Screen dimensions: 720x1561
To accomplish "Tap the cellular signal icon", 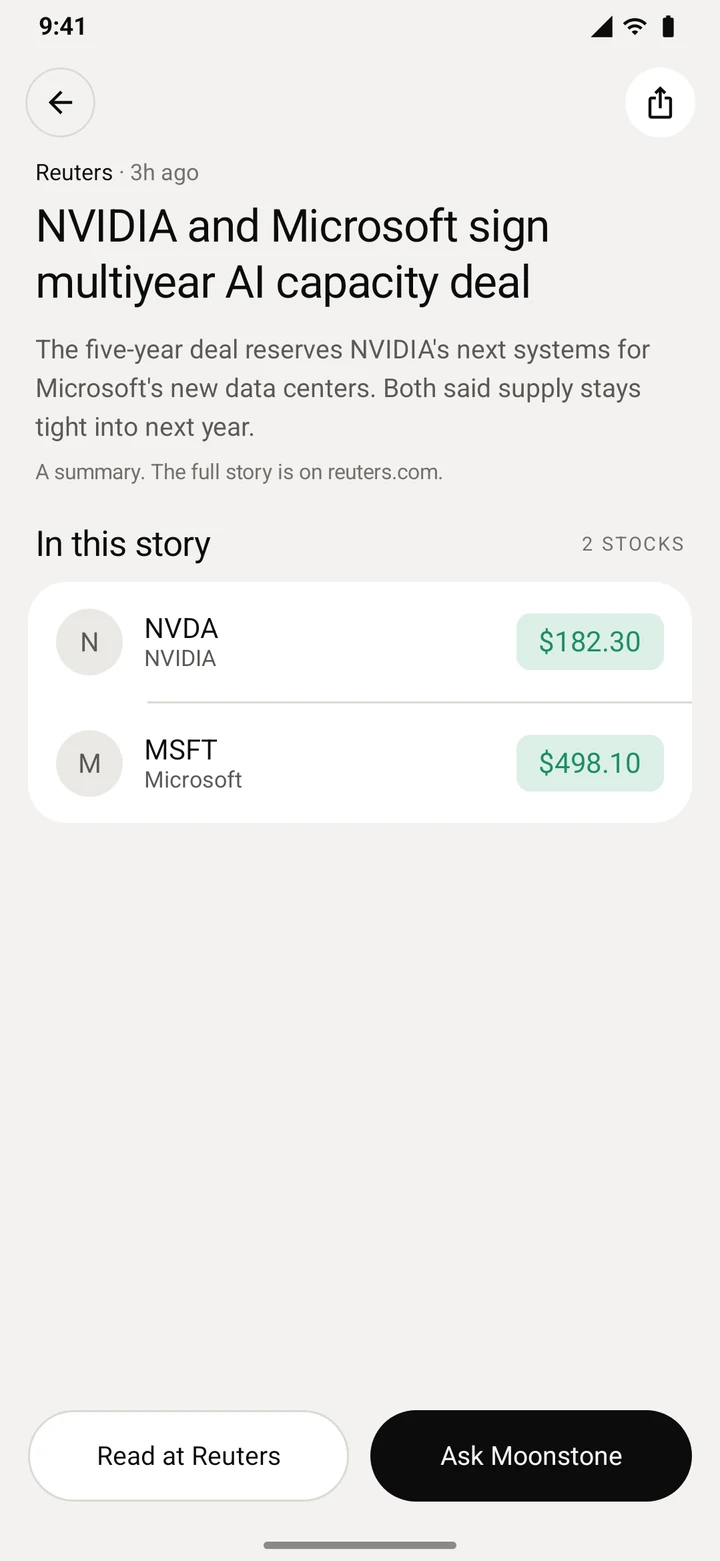I will 601,26.
